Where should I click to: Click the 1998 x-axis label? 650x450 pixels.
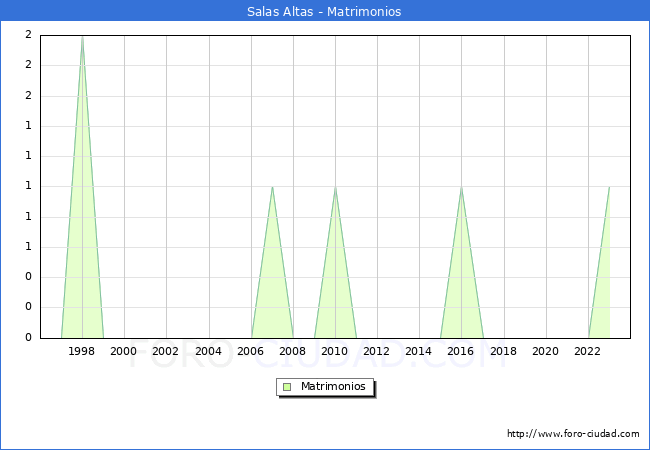(82, 351)
